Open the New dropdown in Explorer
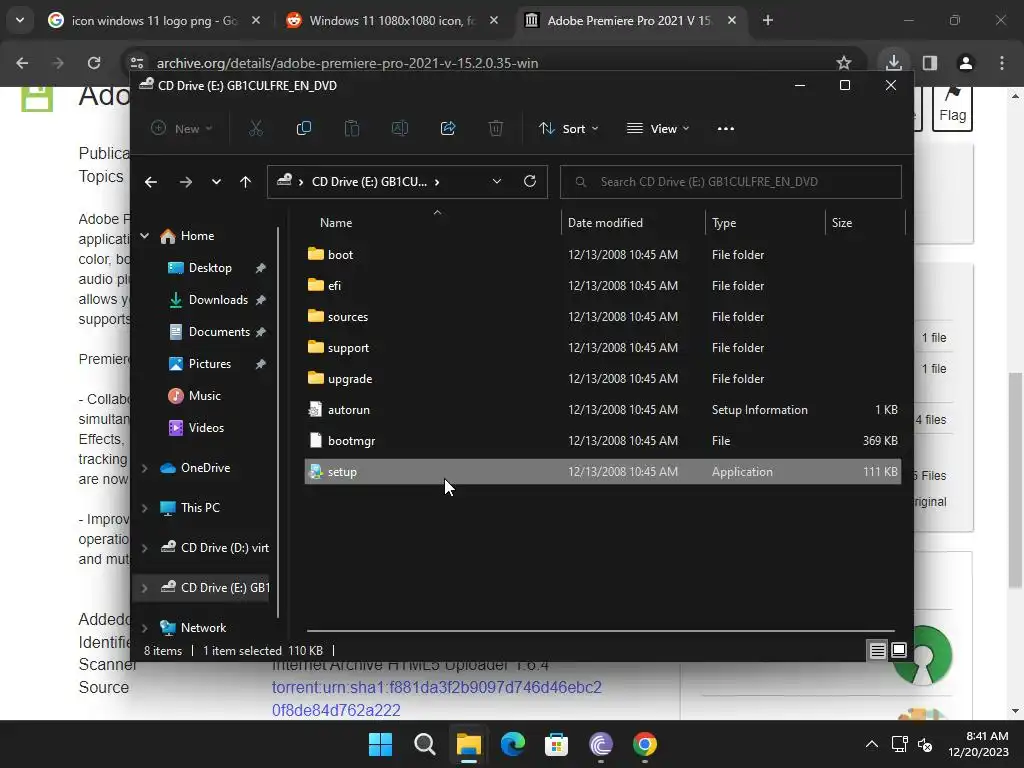The width and height of the screenshot is (1024, 768). (182, 129)
